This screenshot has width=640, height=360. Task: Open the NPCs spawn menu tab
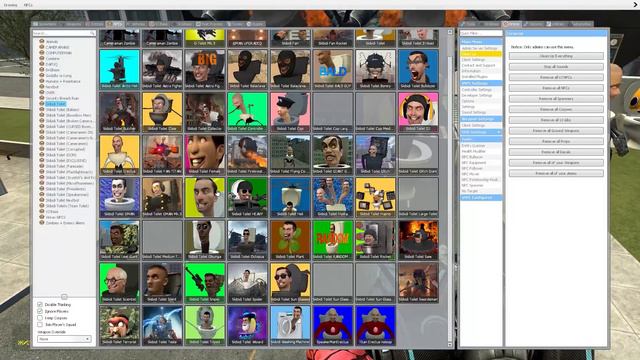(x=115, y=24)
